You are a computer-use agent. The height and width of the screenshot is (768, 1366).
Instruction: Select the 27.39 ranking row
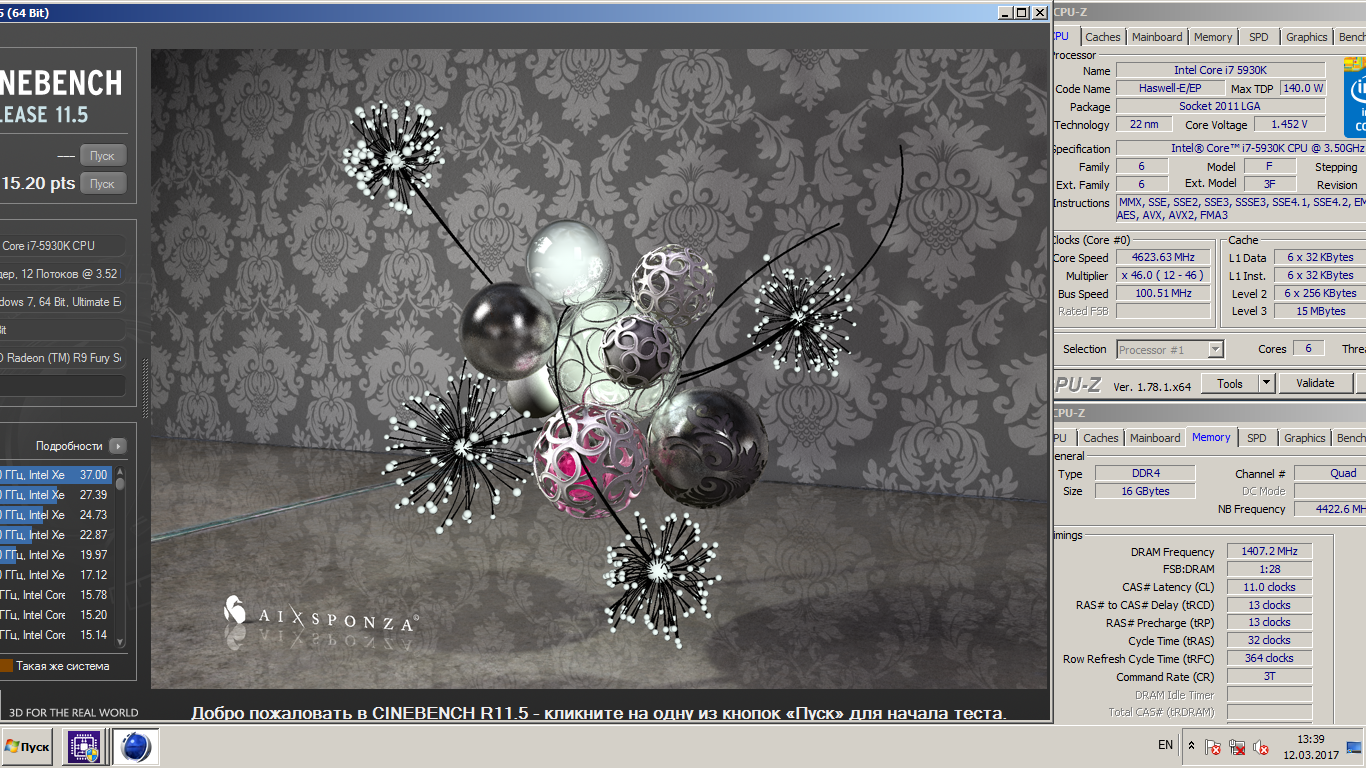pyautogui.click(x=57, y=495)
